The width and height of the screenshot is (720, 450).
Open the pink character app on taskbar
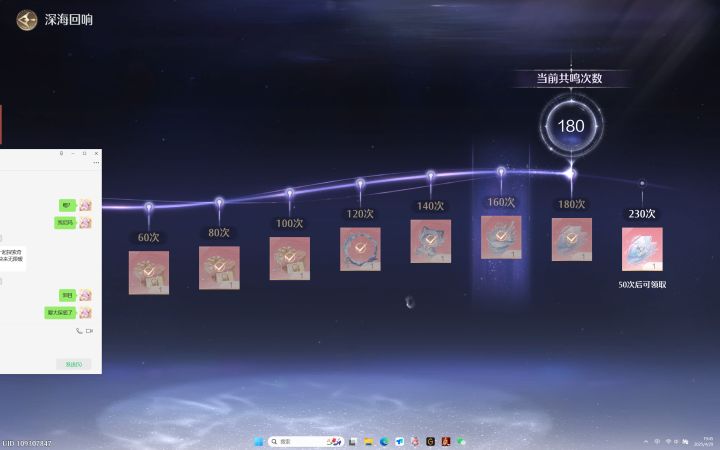(415, 442)
